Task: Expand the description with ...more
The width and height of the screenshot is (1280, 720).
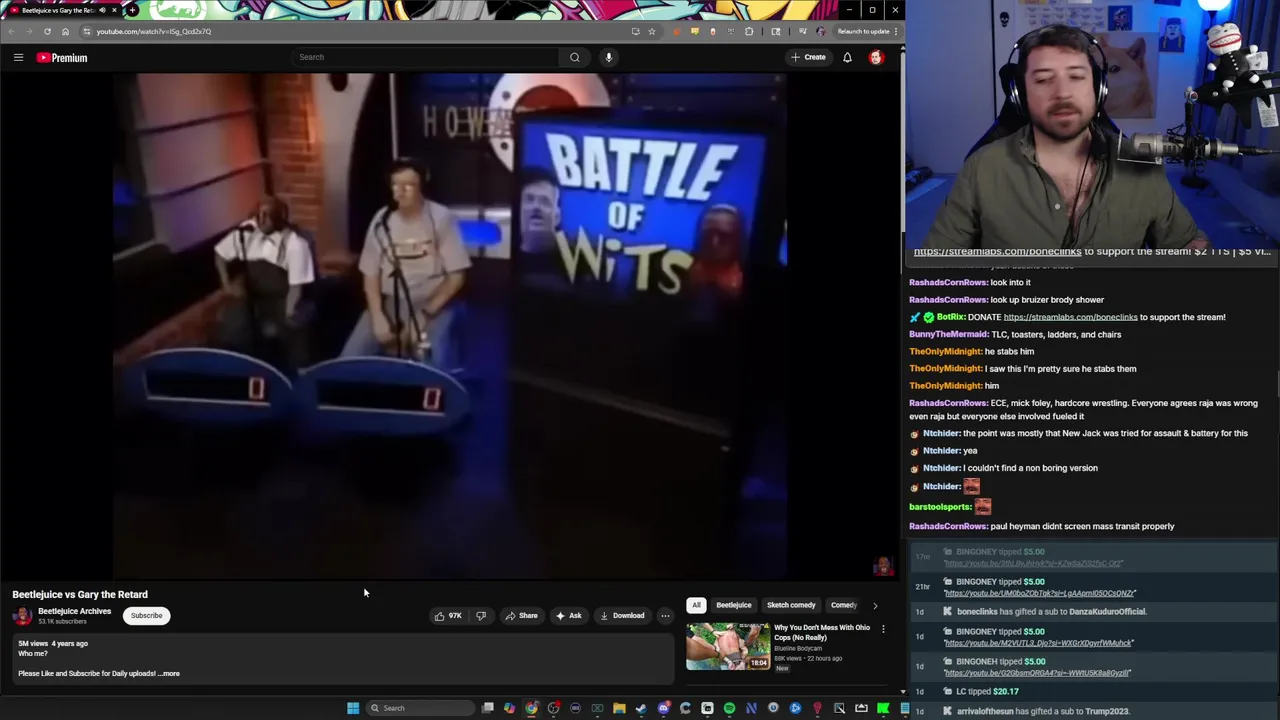Action: pyautogui.click(x=169, y=674)
